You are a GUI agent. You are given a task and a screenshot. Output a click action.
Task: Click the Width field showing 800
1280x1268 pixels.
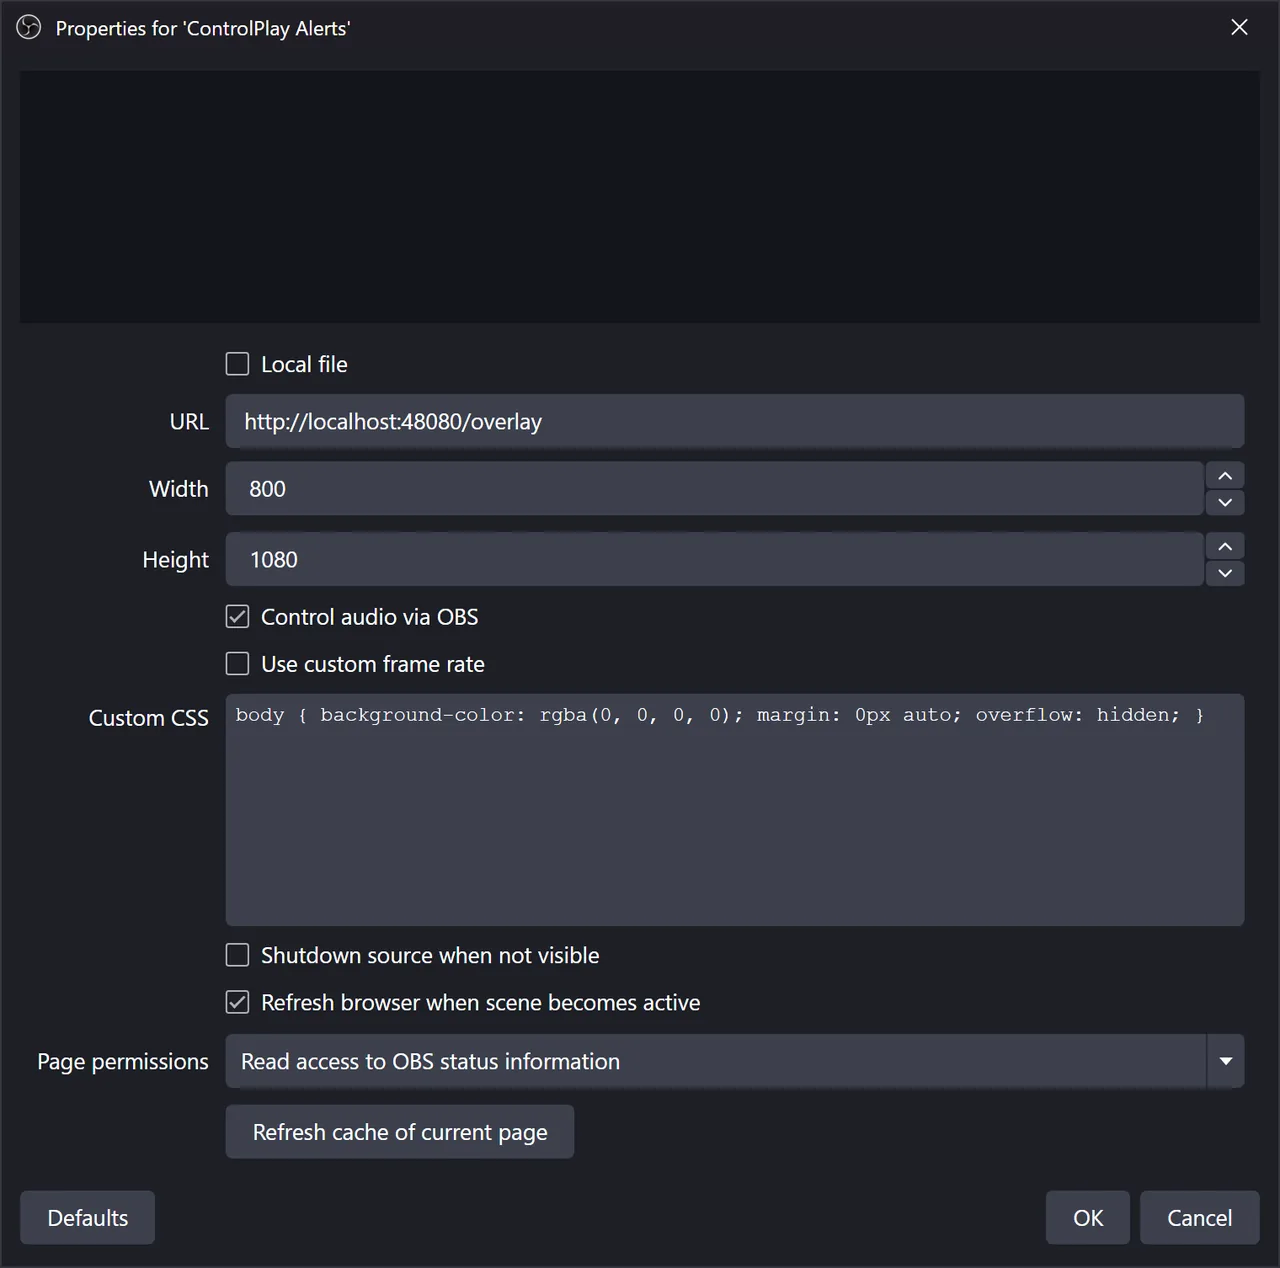click(714, 489)
